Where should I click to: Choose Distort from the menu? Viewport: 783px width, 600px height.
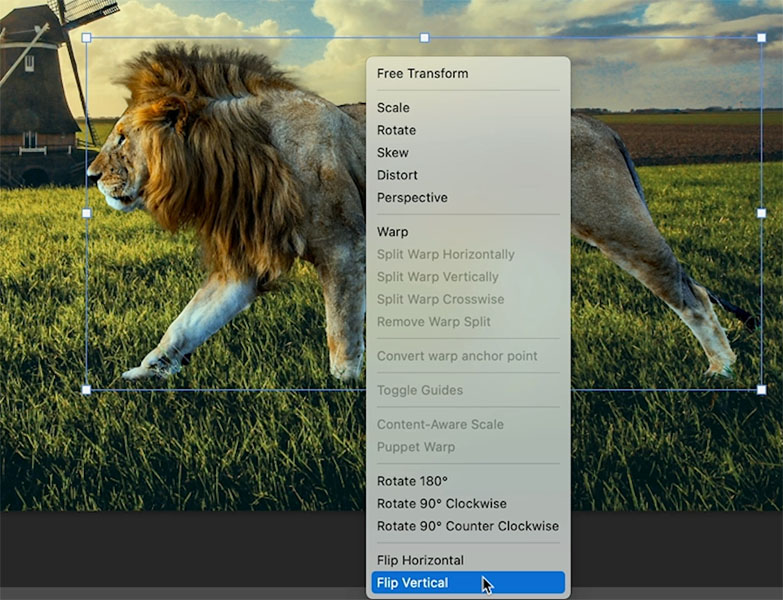tap(468, 175)
